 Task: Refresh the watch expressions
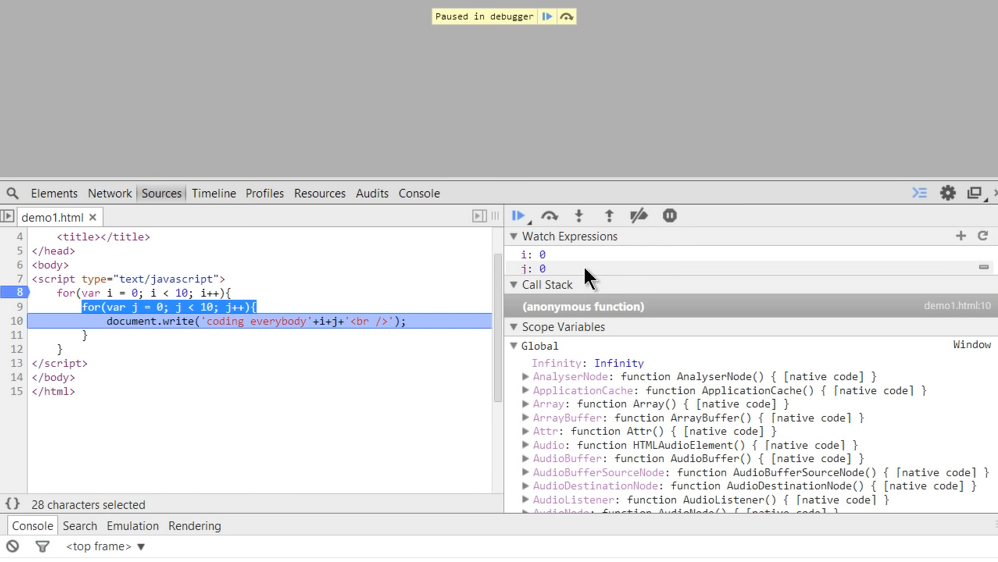click(x=983, y=235)
